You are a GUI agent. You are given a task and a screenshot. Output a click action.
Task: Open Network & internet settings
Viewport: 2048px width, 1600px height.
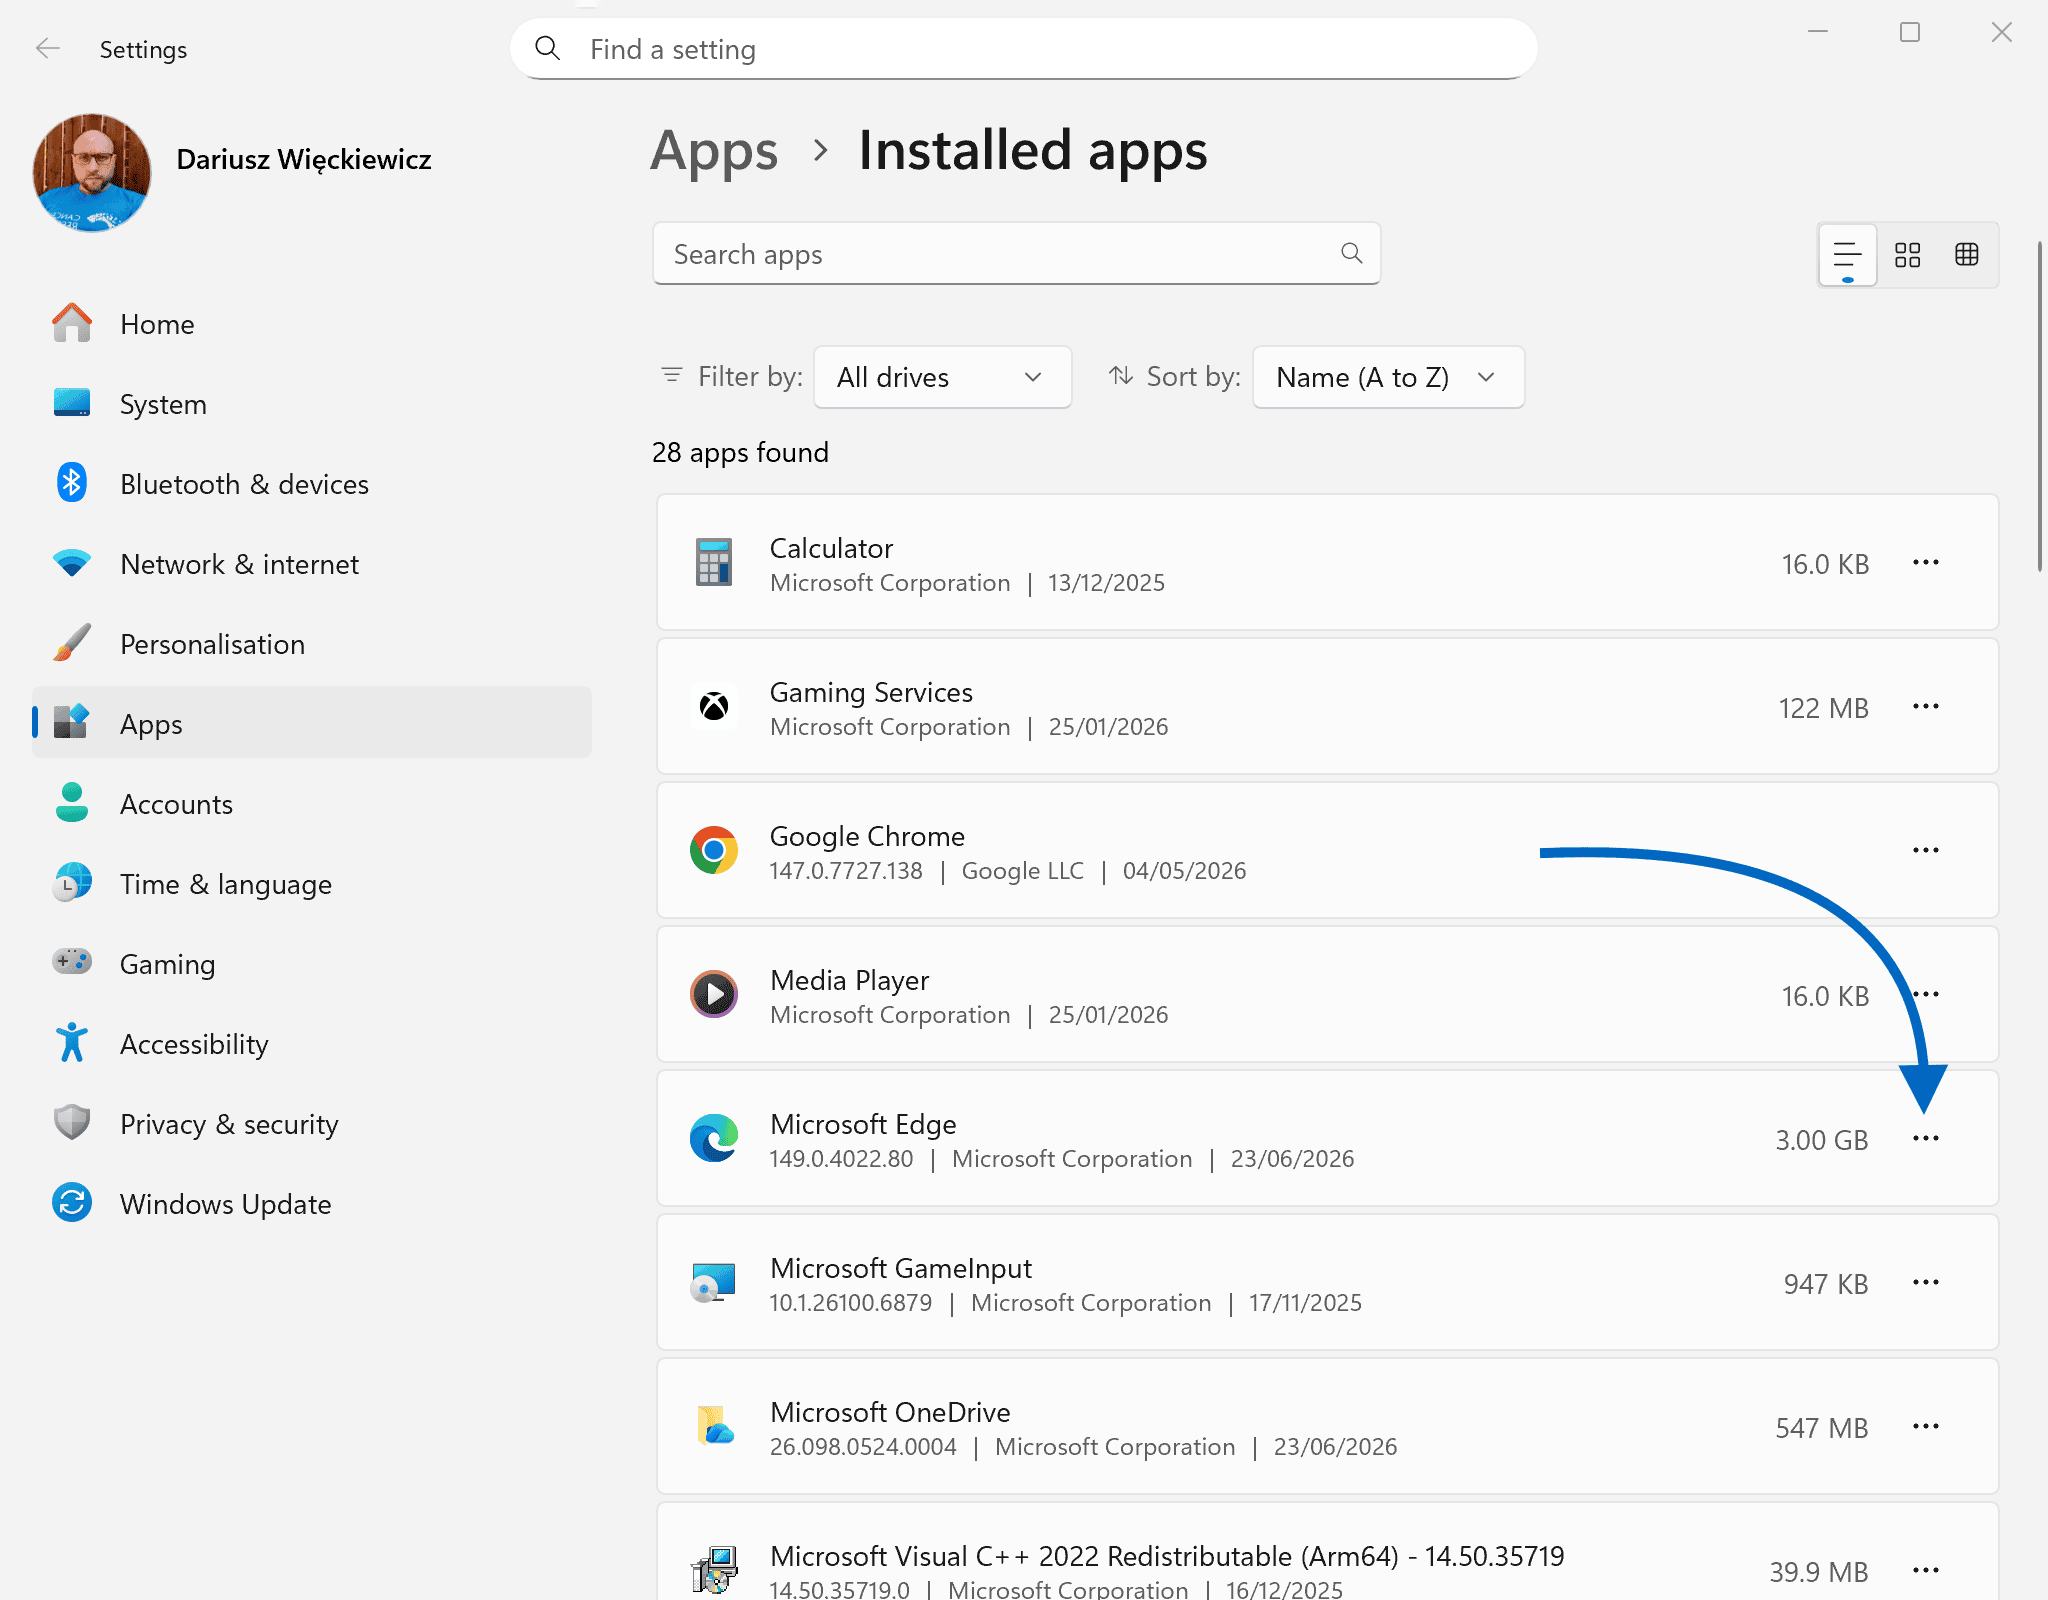[312, 564]
